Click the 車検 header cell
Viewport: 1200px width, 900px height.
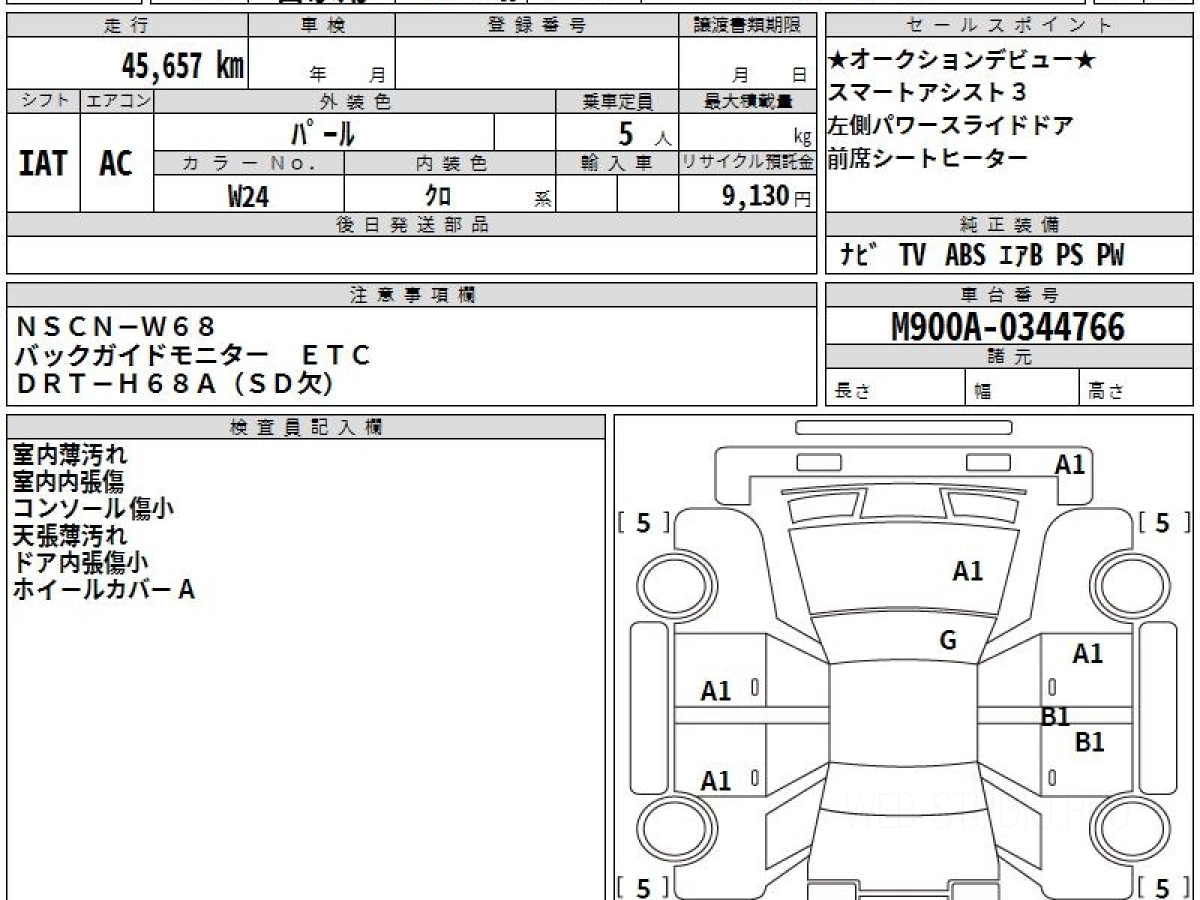point(322,26)
